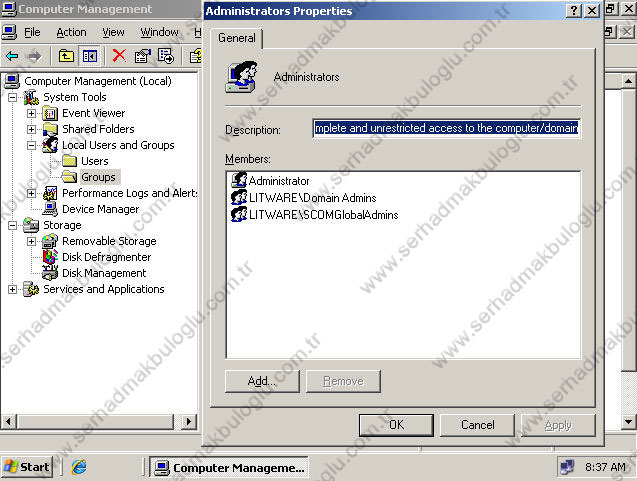Click the Up one level folder icon
Screen dimensions: 637x481
(x=66, y=56)
